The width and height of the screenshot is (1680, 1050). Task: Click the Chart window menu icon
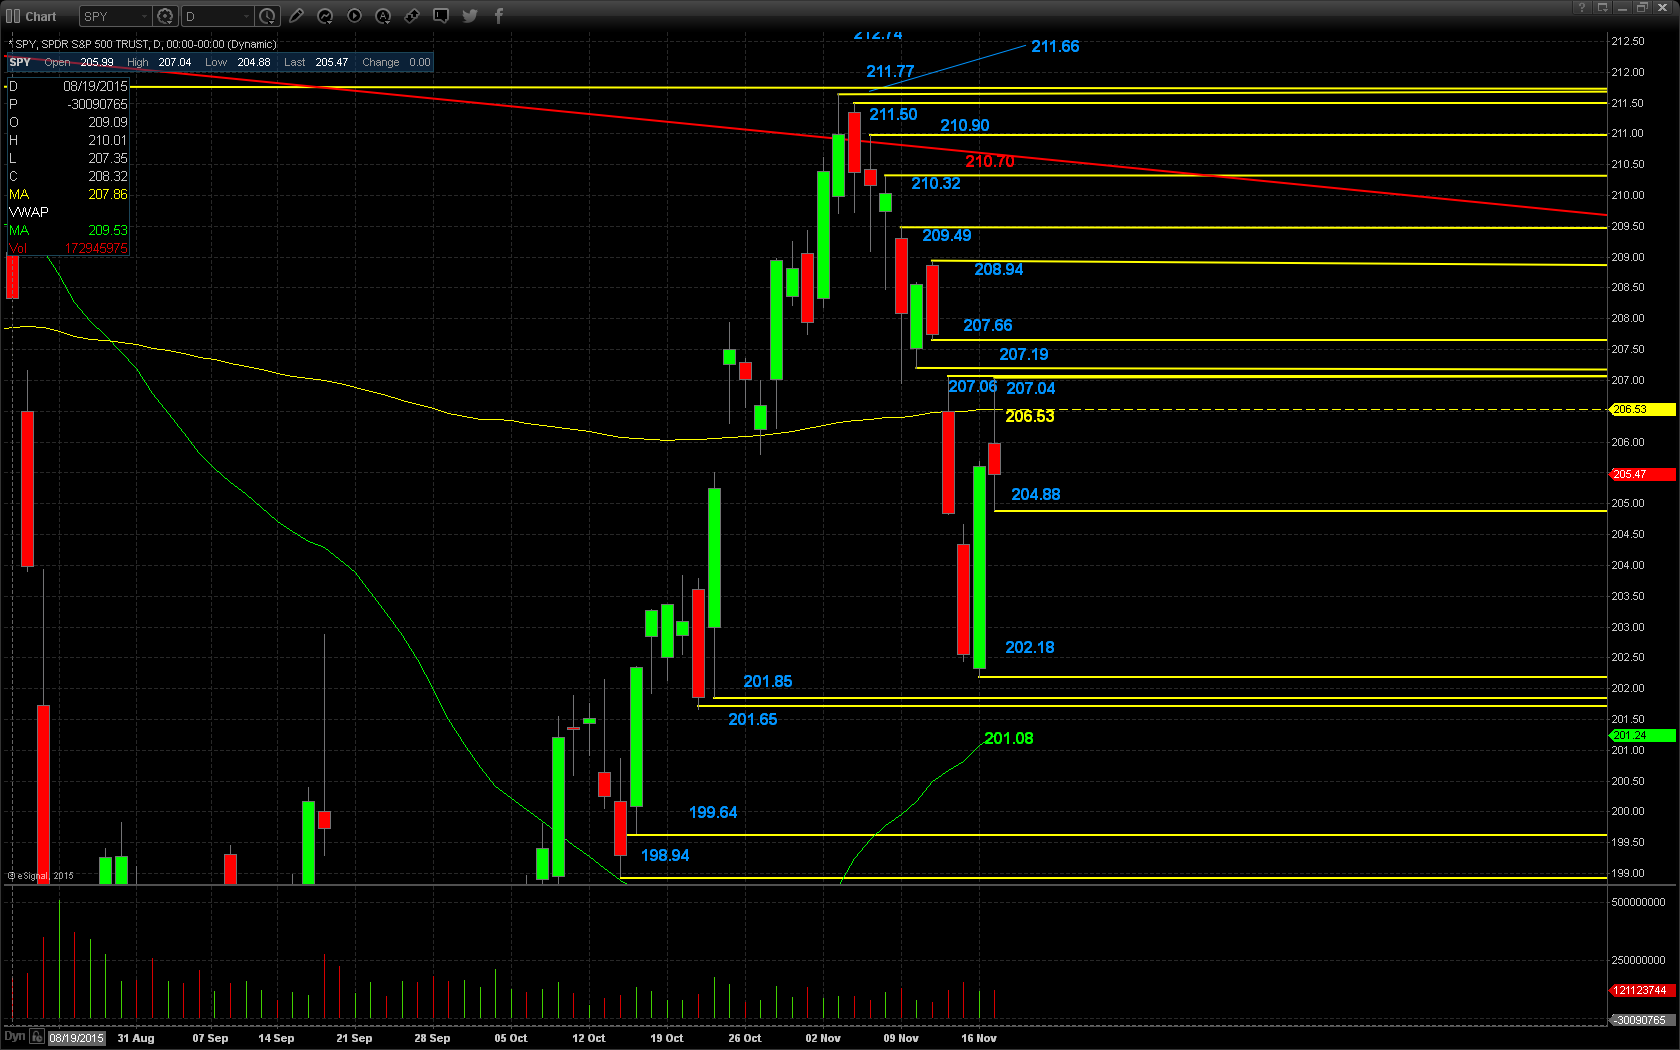coord(13,16)
